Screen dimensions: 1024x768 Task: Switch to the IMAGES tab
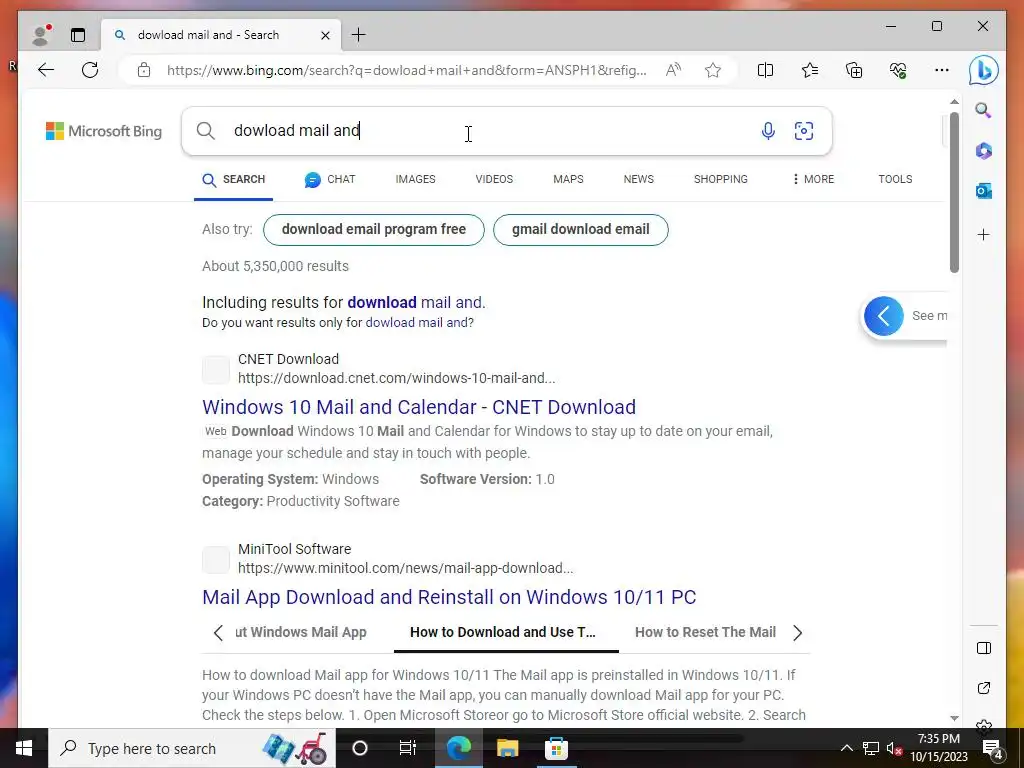tap(415, 179)
